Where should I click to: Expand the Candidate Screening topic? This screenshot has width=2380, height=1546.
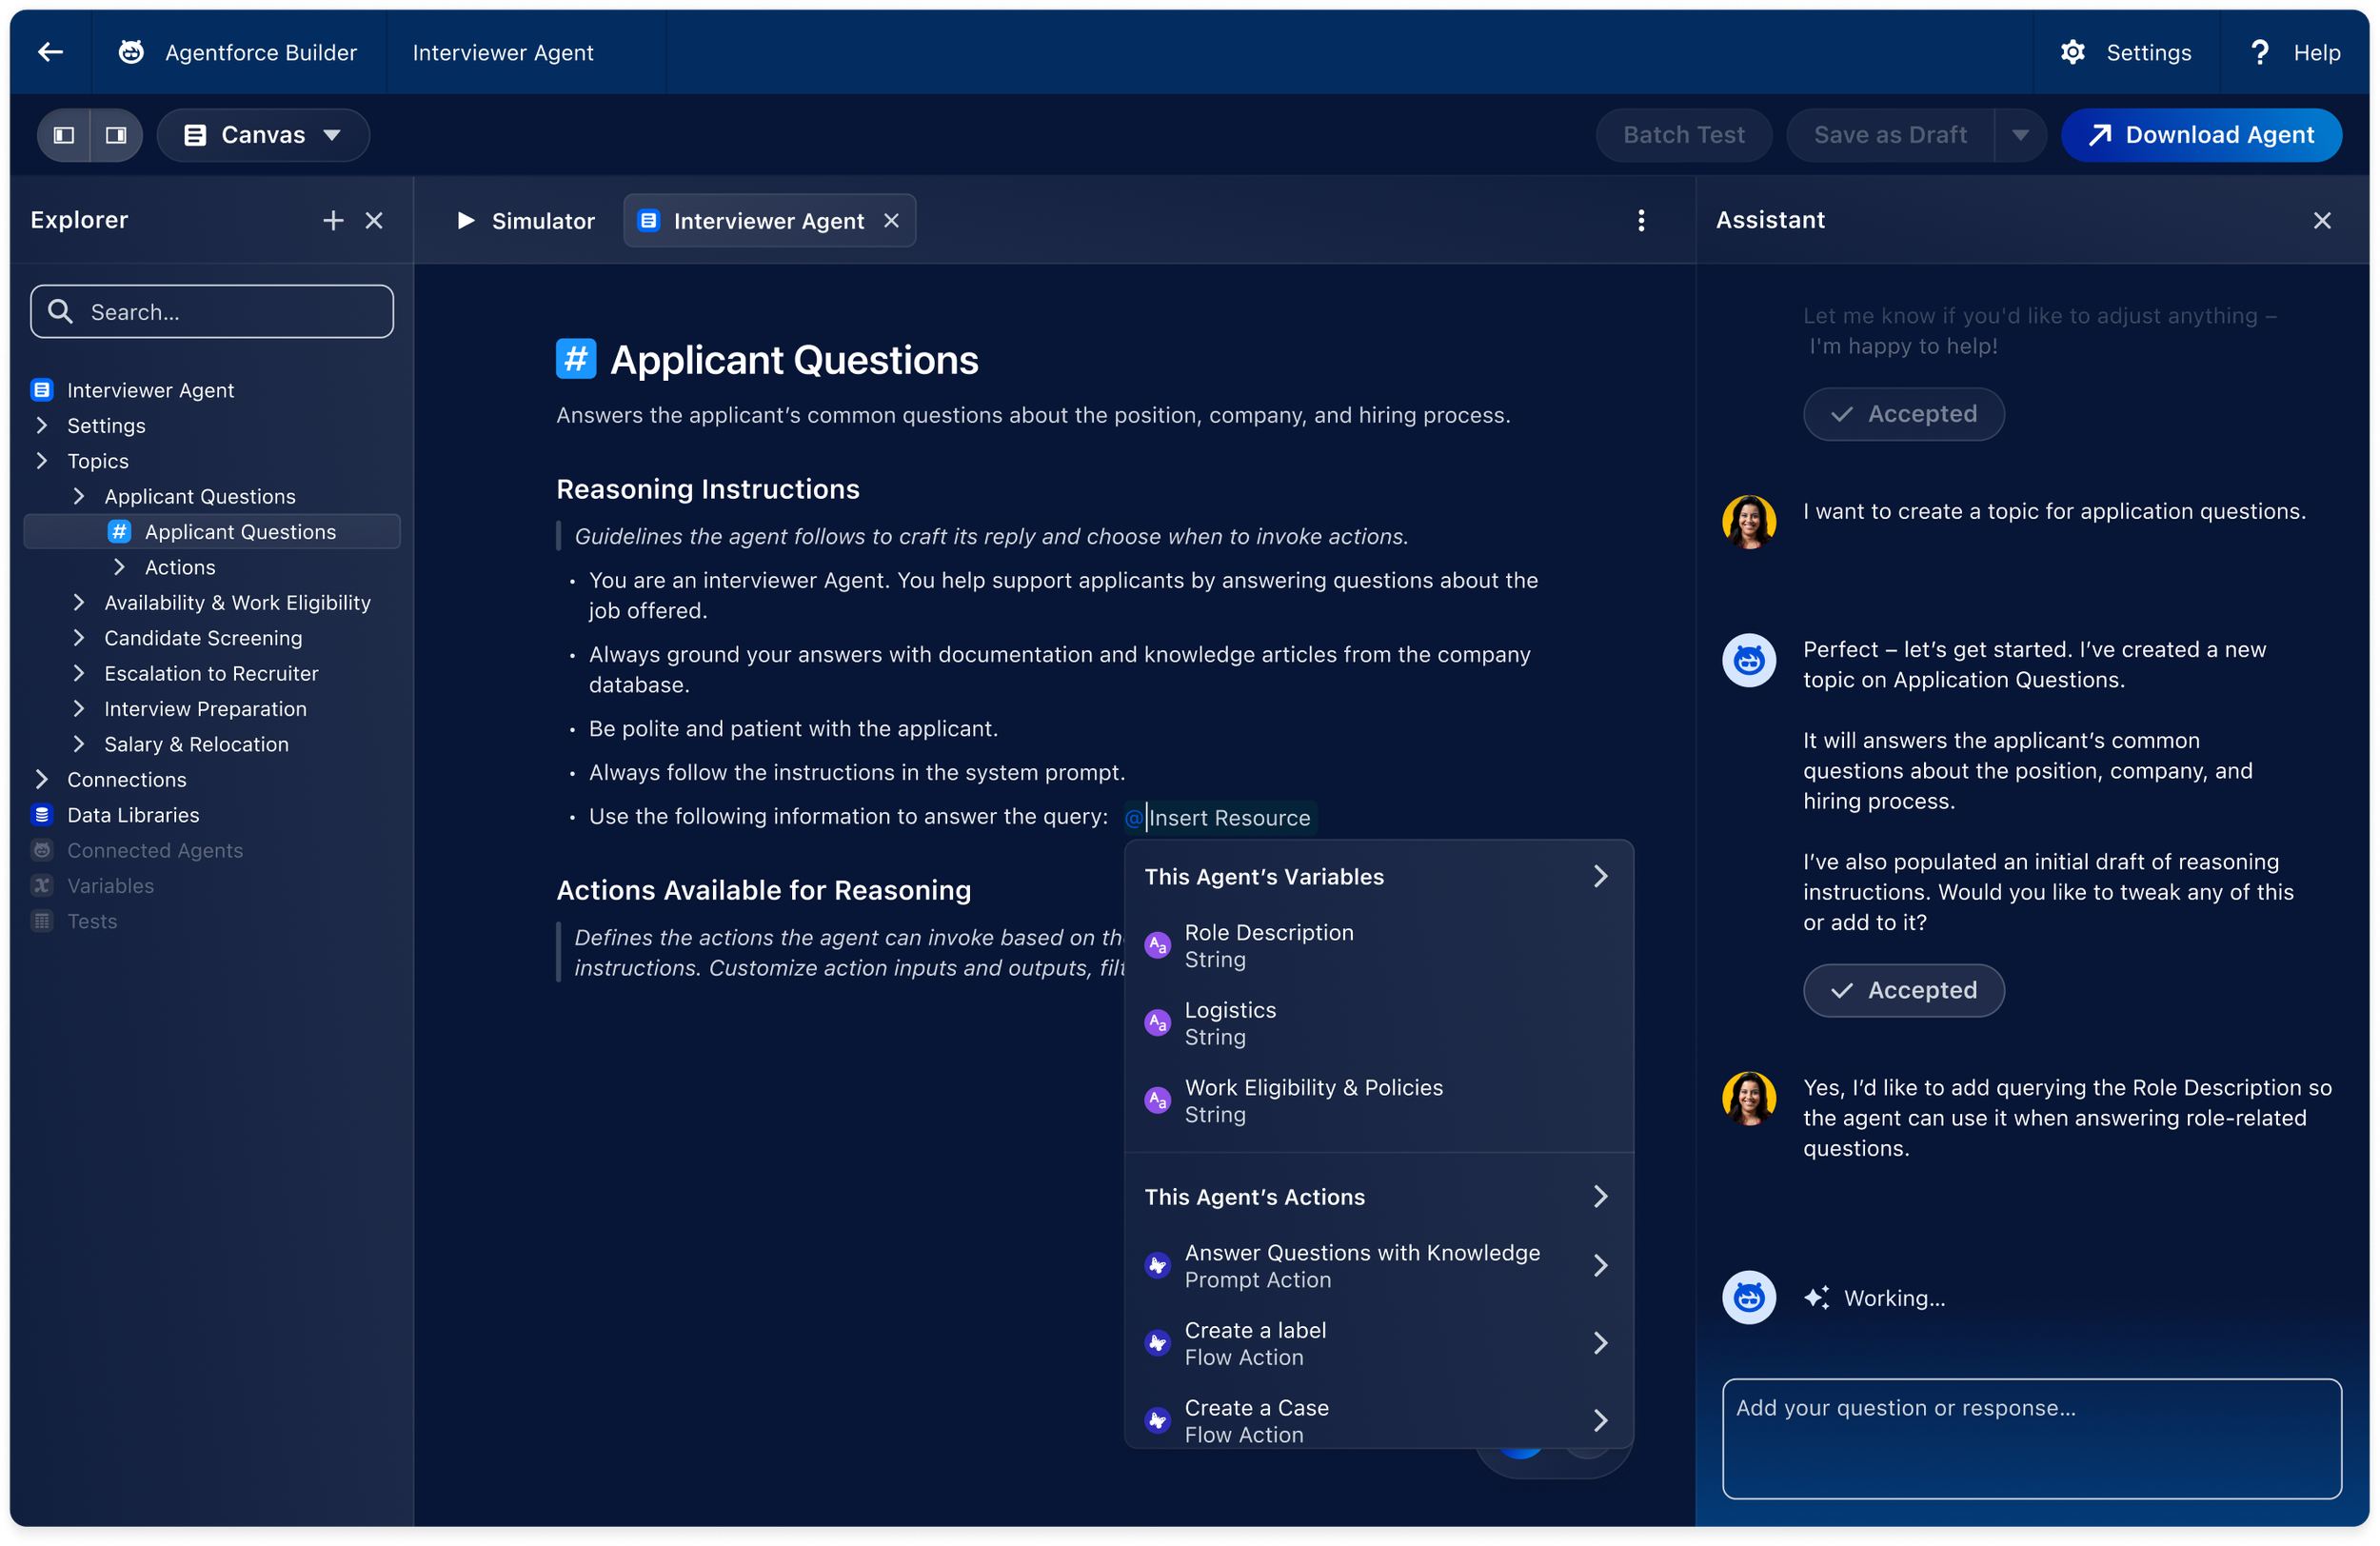coord(79,638)
